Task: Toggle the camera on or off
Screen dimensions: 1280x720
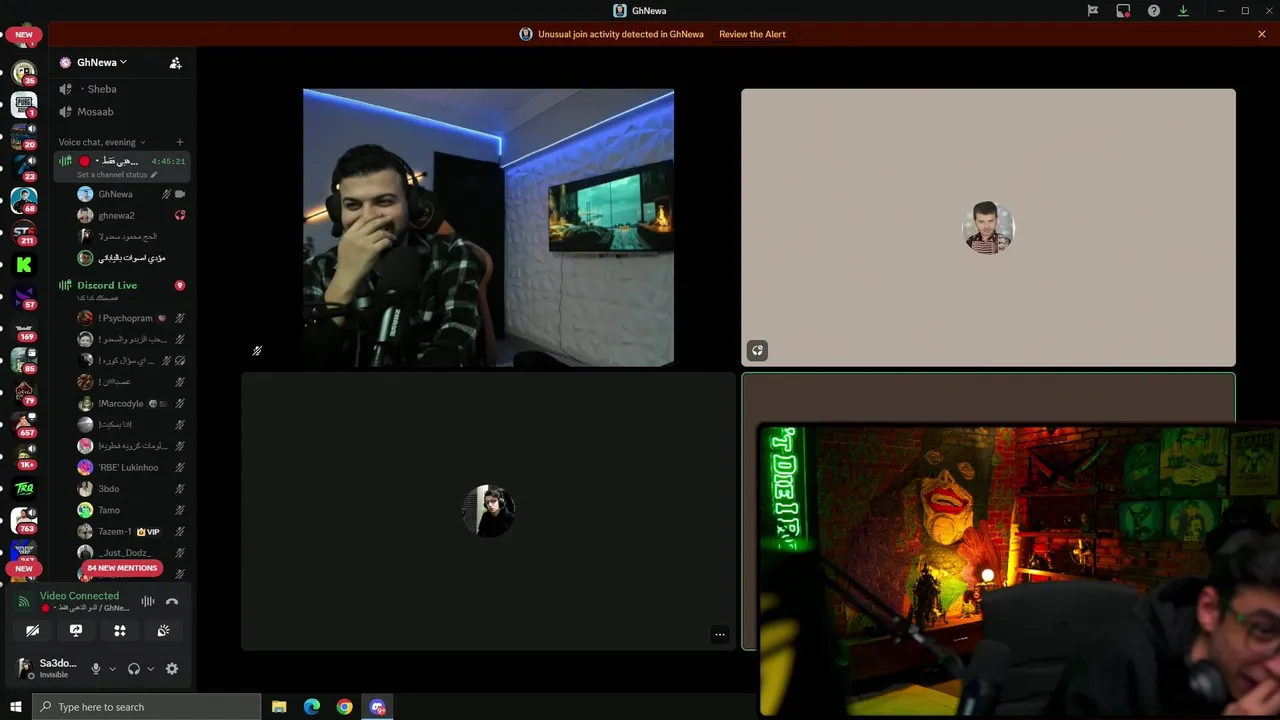Action: 32,630
